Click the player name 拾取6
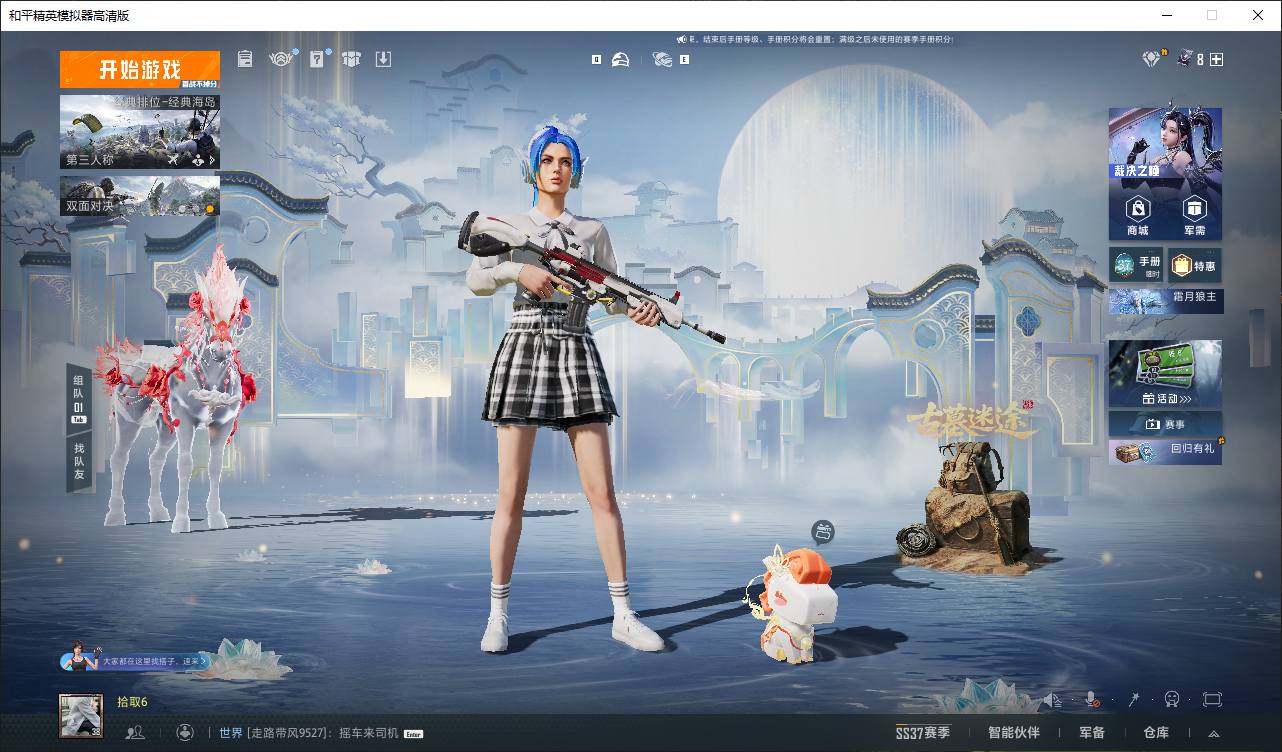 click(x=132, y=702)
